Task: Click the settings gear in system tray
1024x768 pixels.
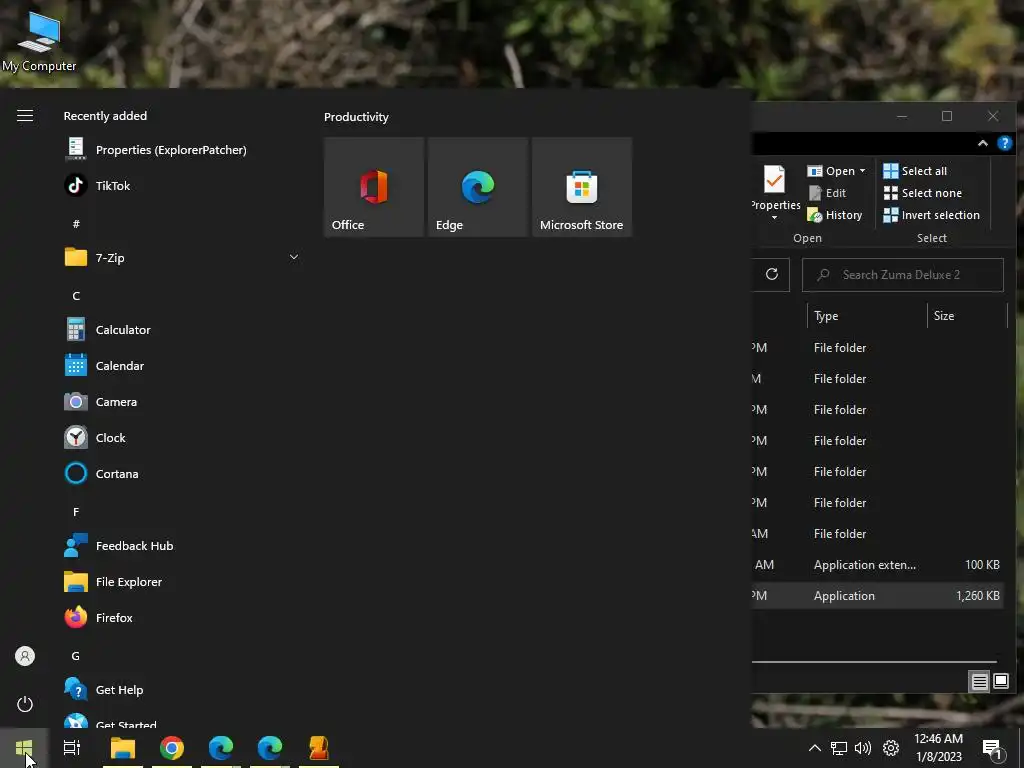Action: (891, 748)
